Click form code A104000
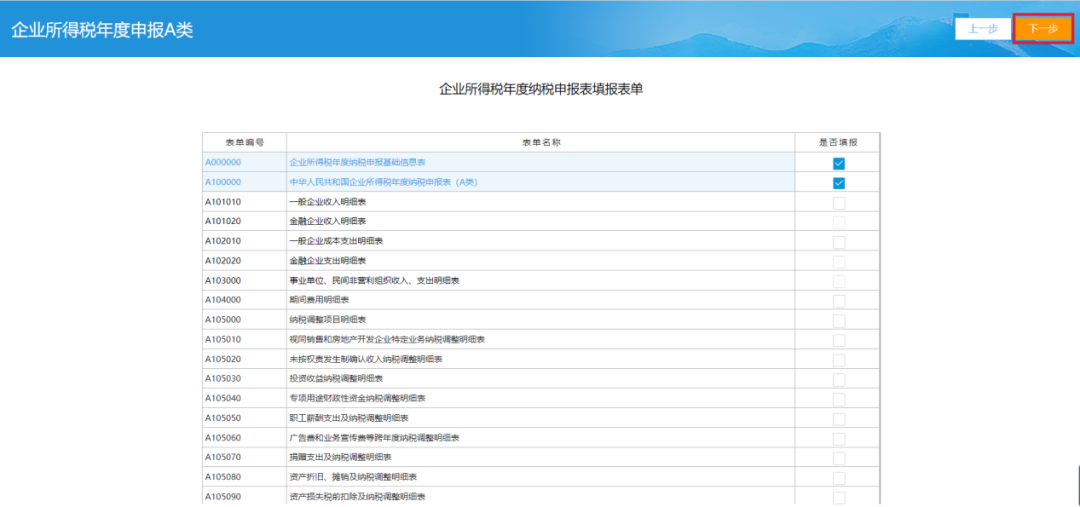The height and width of the screenshot is (507, 1080). pyautogui.click(x=223, y=300)
